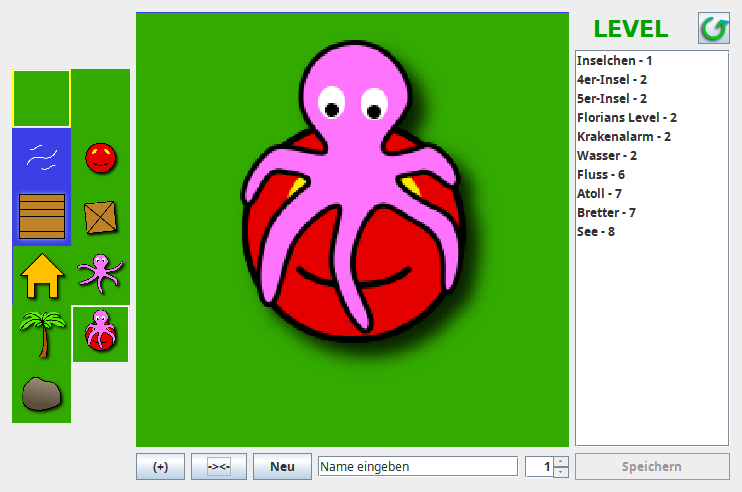The image size is (742, 492).
Task: Click the green LEVEL heading
Action: point(631,29)
